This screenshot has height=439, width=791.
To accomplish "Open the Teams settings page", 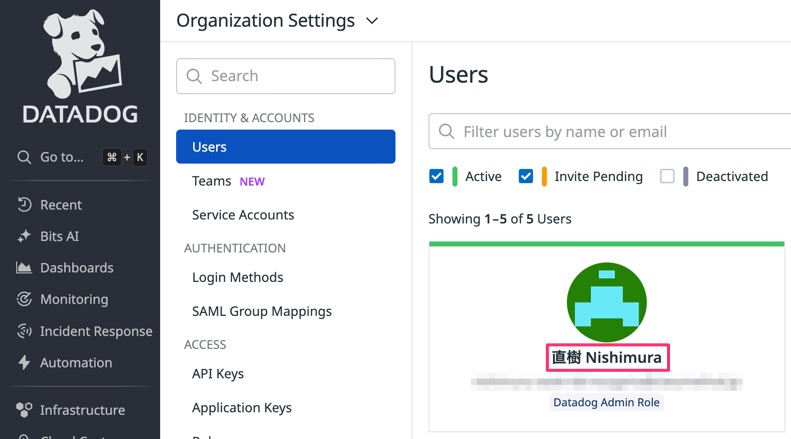I will (x=211, y=181).
